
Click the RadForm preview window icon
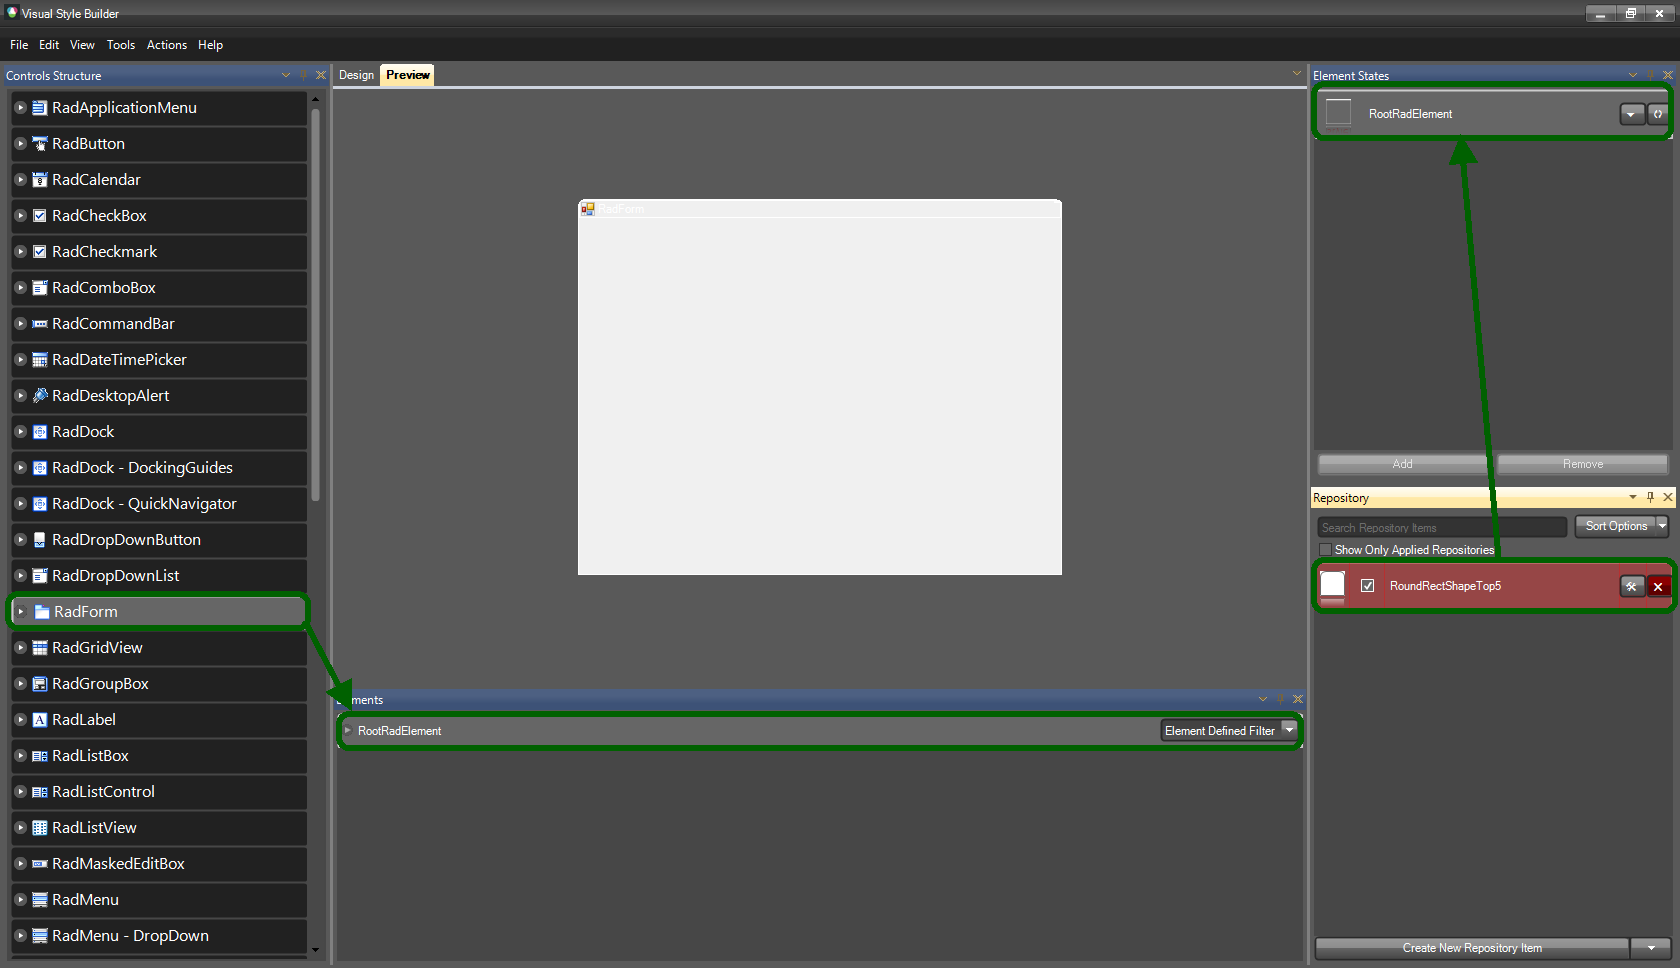588,209
